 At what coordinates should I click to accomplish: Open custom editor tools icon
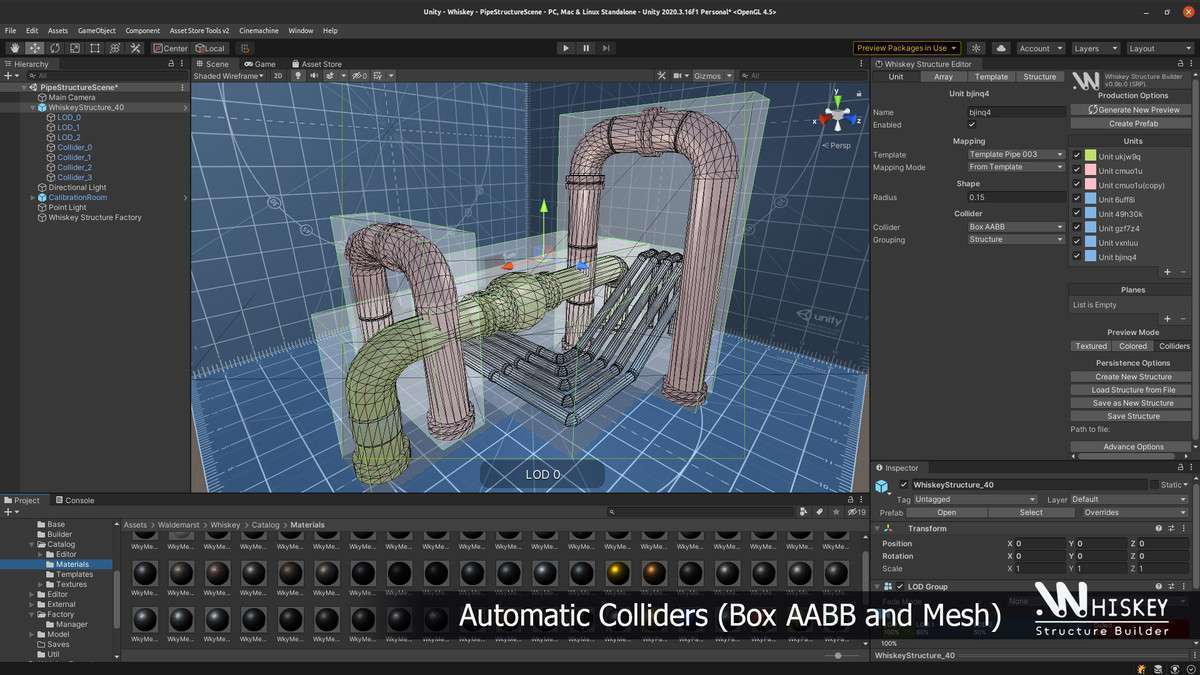(x=135, y=48)
